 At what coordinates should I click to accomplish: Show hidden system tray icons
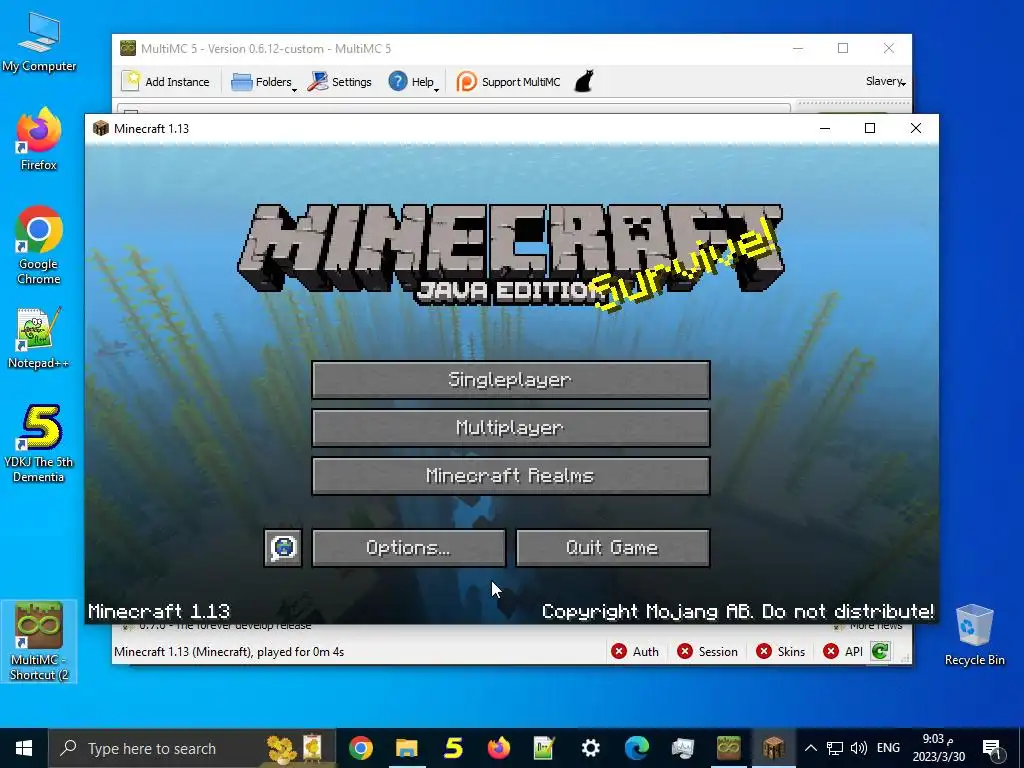point(810,748)
